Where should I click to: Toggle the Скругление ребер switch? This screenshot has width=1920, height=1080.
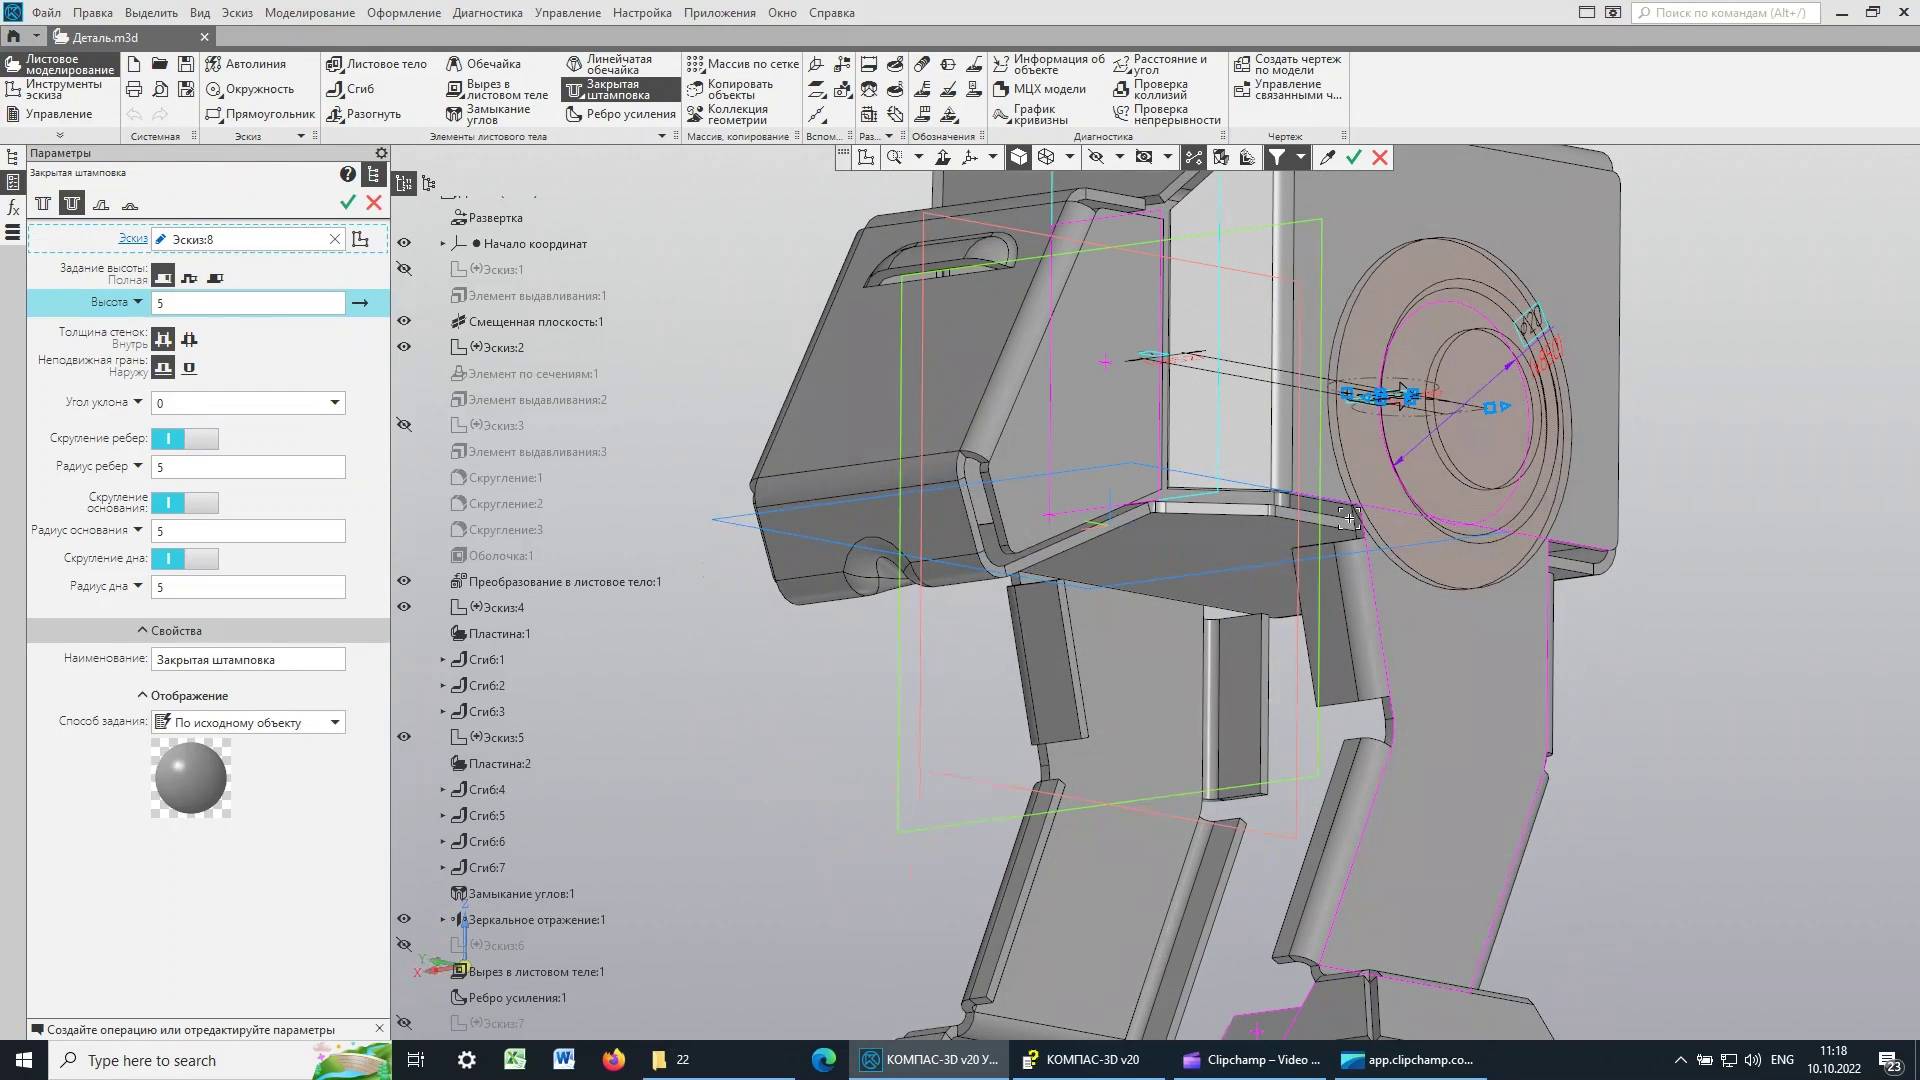click(x=185, y=439)
